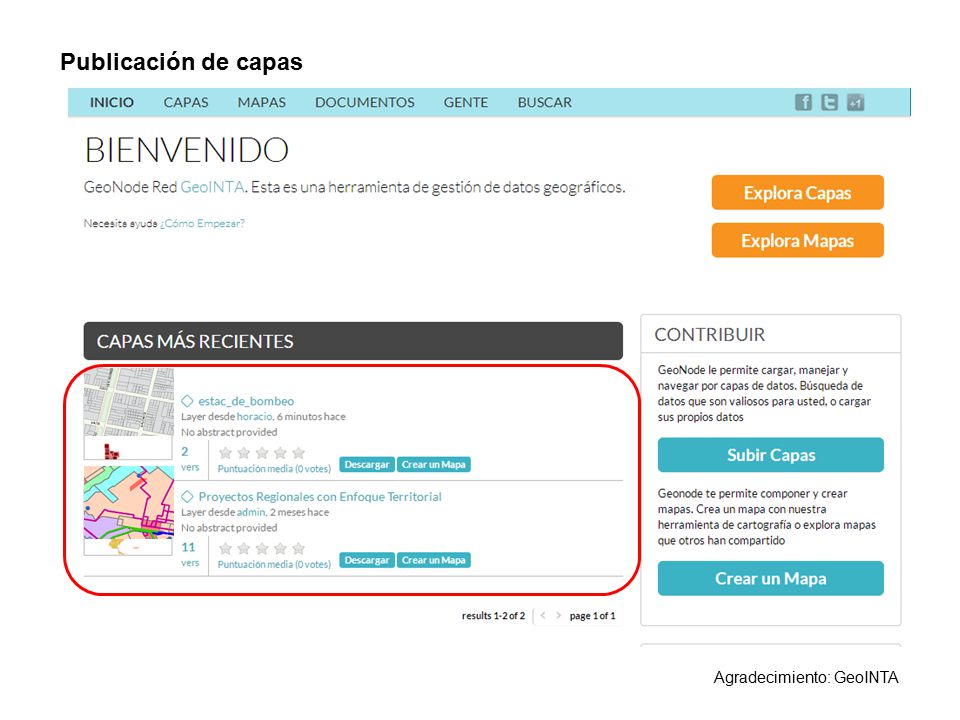Follow the GeoINTA link in the welcome text
The image size is (960, 720).
pos(212,187)
